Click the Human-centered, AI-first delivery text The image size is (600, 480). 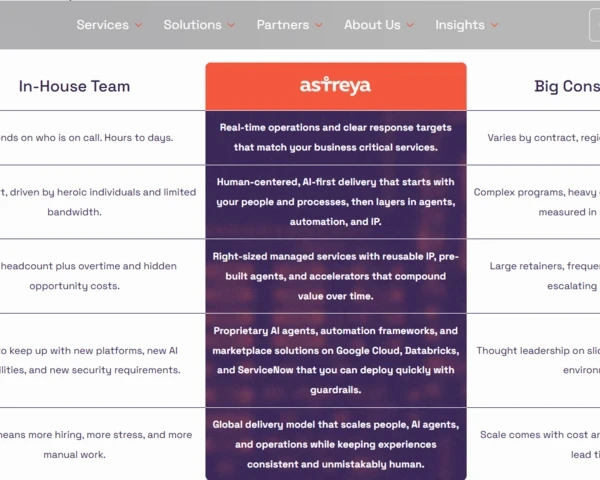[x=336, y=202]
